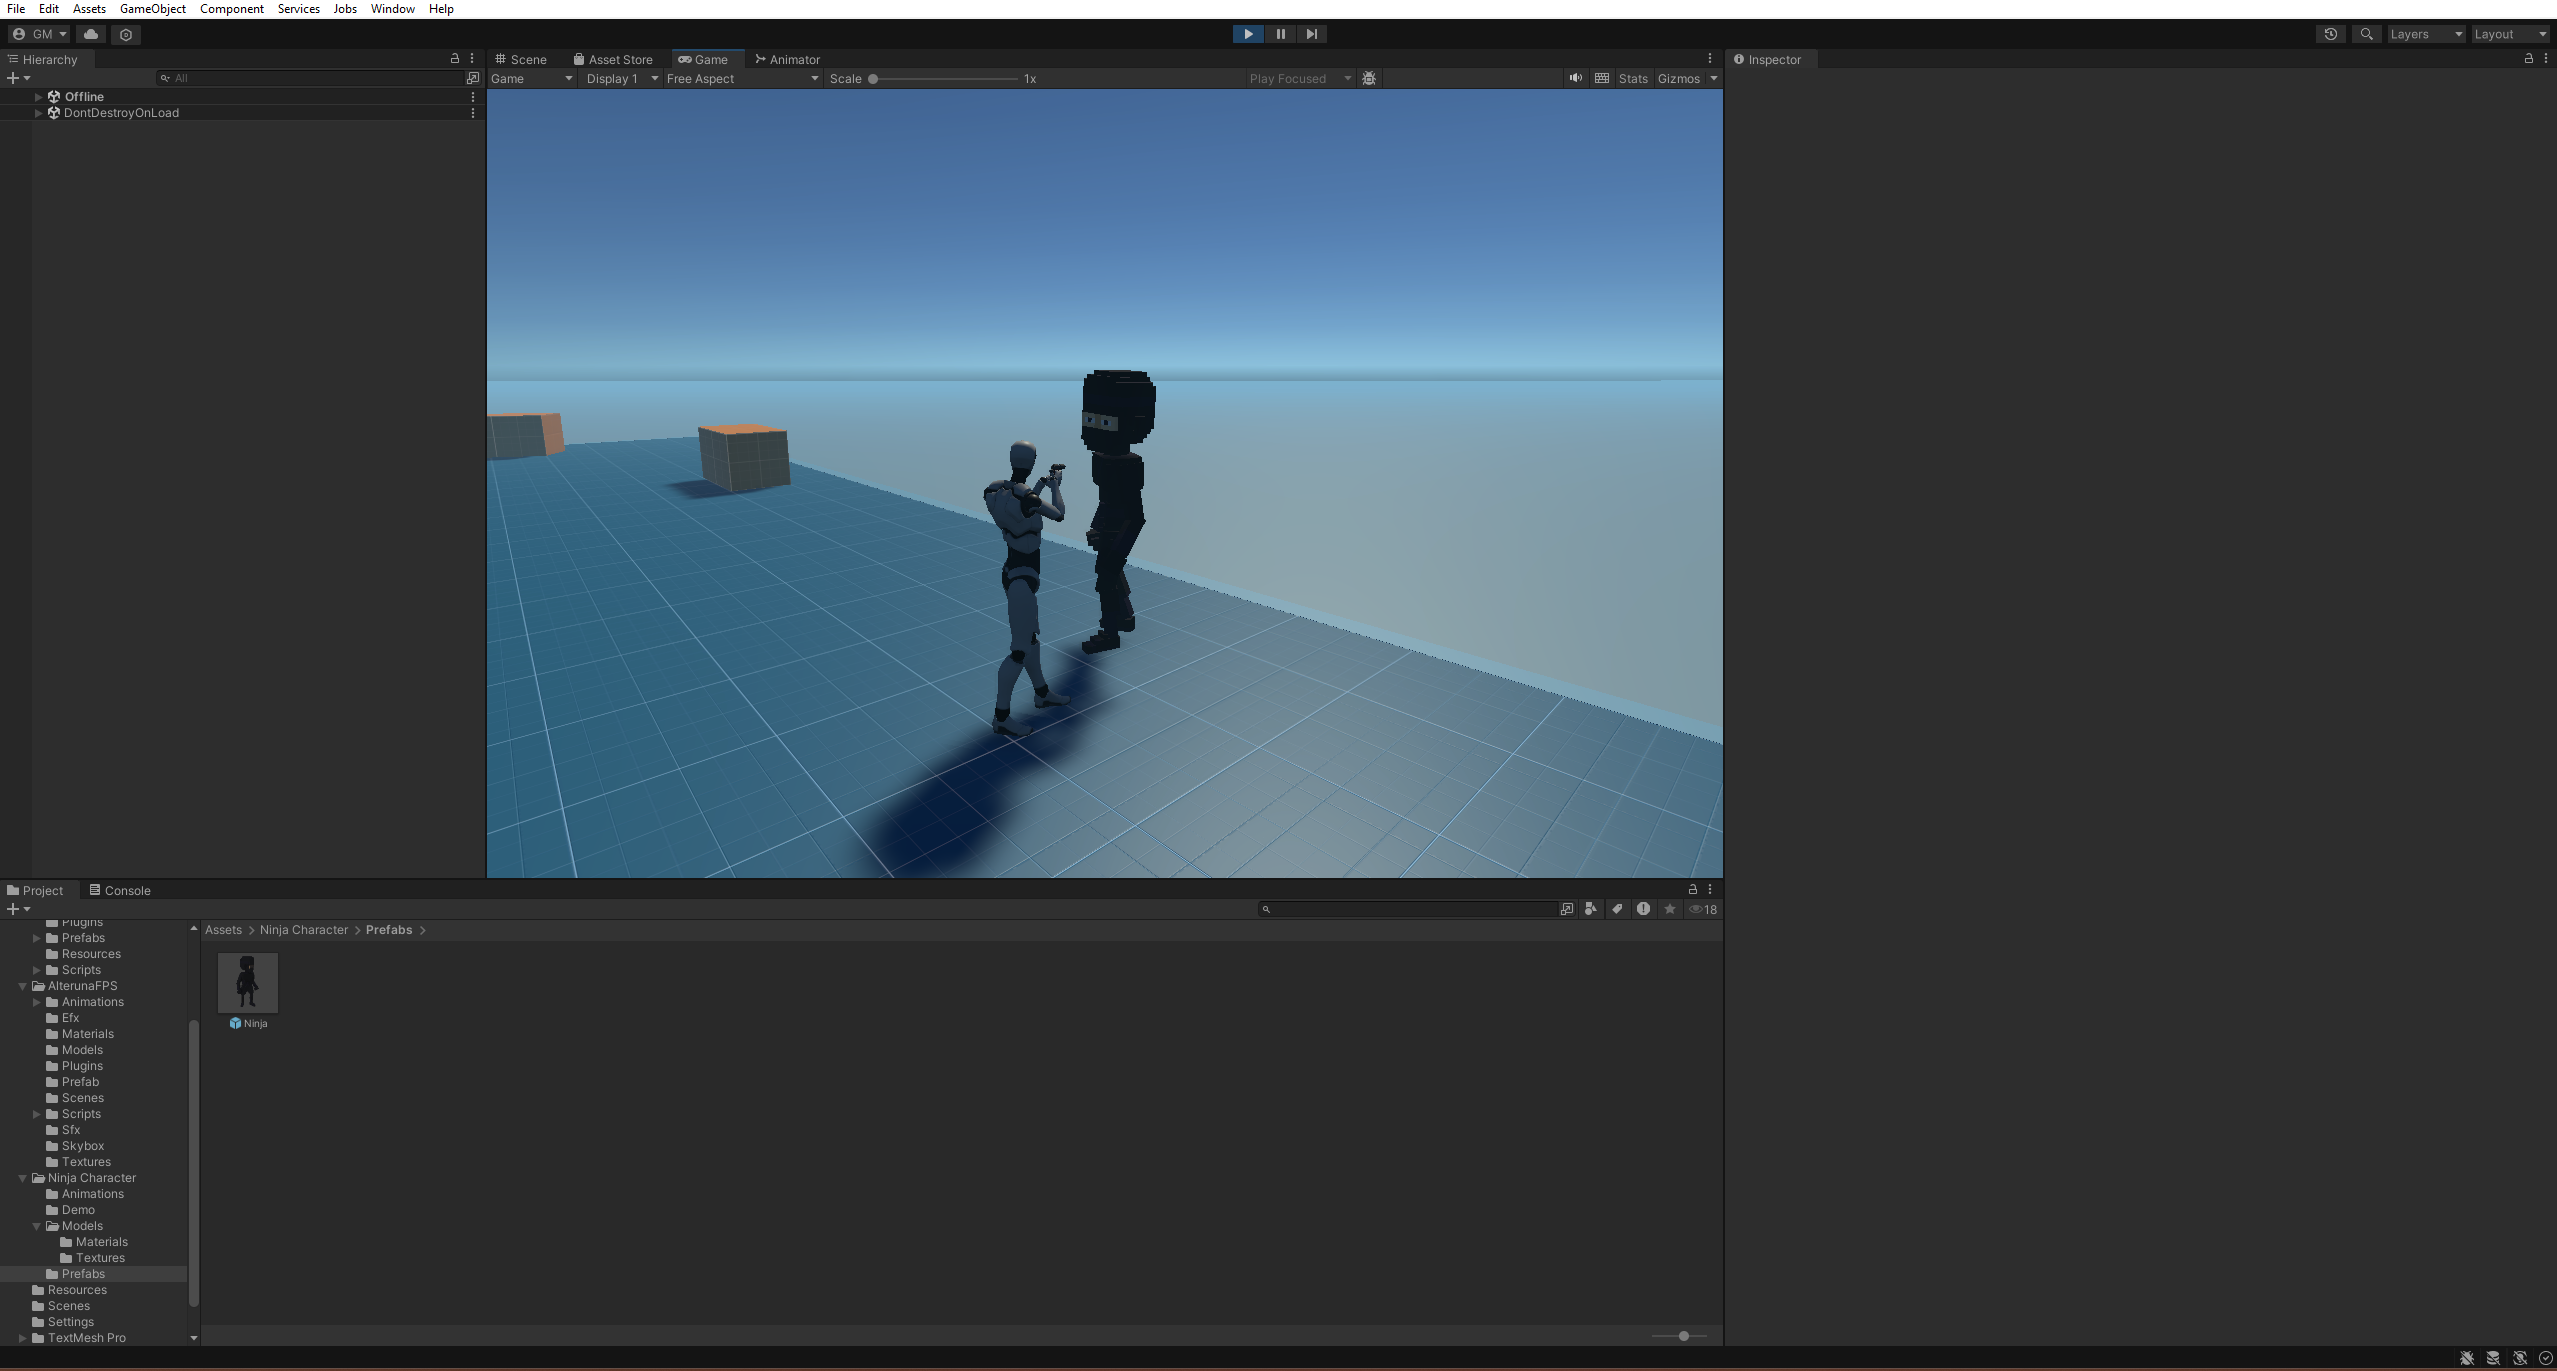Switch to the Animator tab
Viewport: 2557px width, 1371px height.
tap(788, 59)
